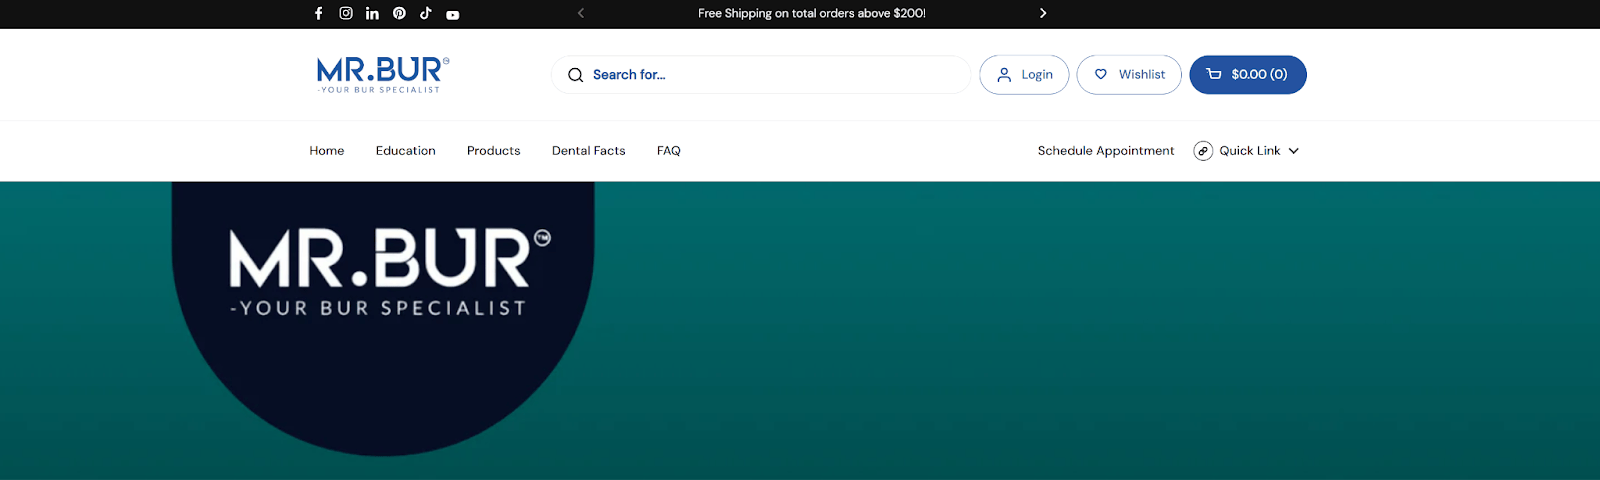Expand the Quick Link dropdown chevron
The width and height of the screenshot is (1600, 480).
click(1294, 151)
